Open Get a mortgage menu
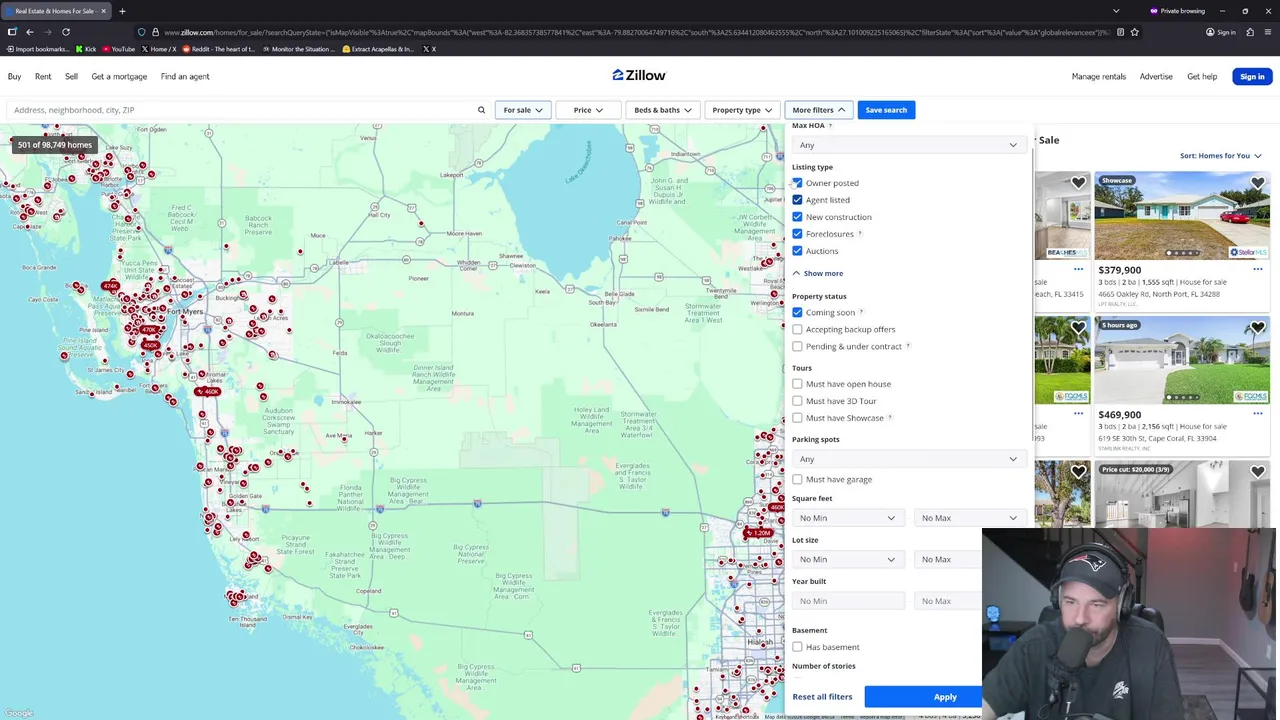Screen dimensions: 1280x720 pyautogui.click(x=119, y=76)
